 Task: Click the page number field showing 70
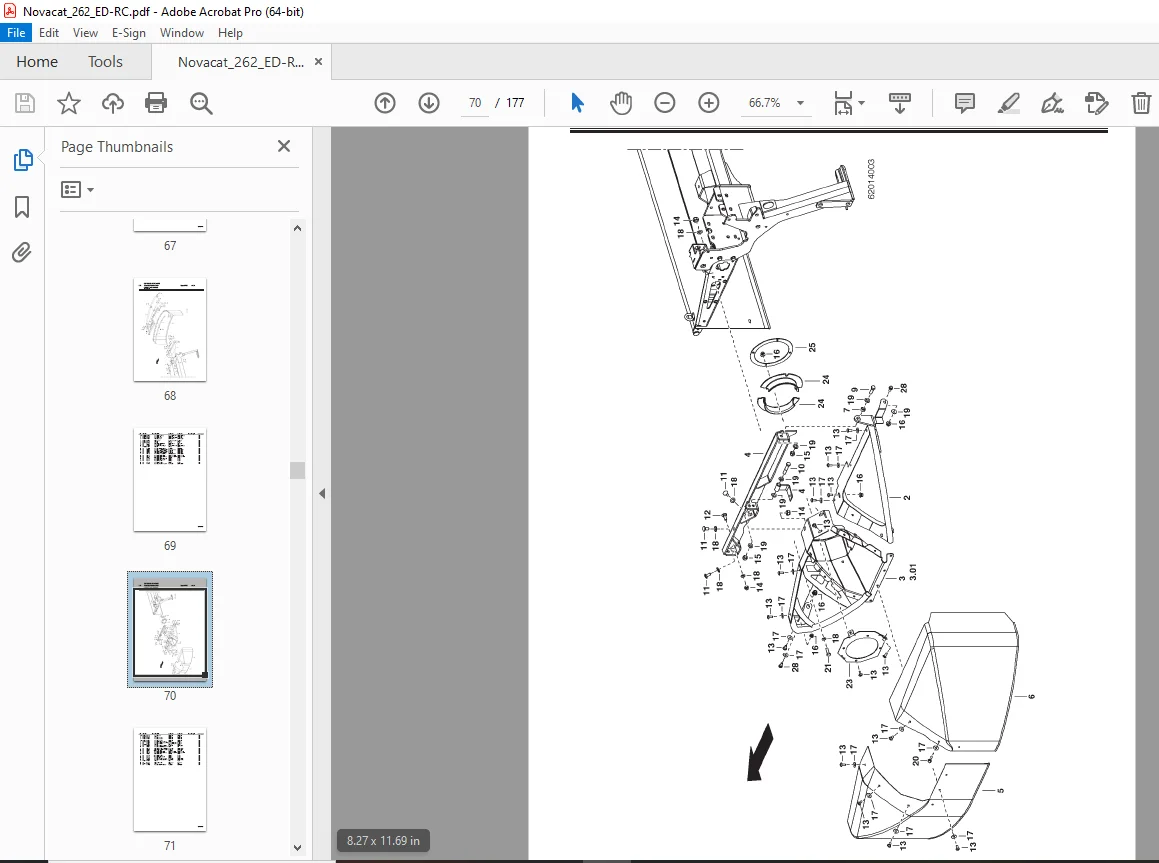click(x=475, y=103)
